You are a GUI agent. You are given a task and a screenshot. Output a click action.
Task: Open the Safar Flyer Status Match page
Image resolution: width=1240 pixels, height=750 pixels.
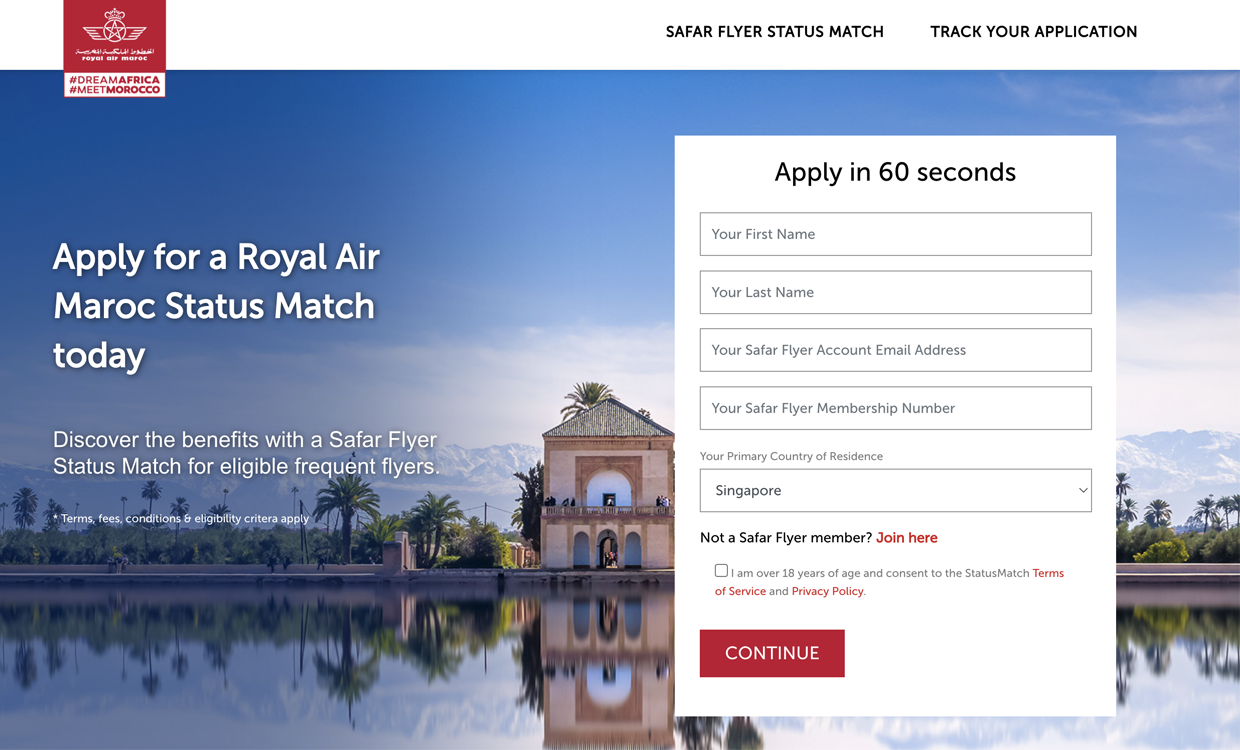click(x=774, y=32)
